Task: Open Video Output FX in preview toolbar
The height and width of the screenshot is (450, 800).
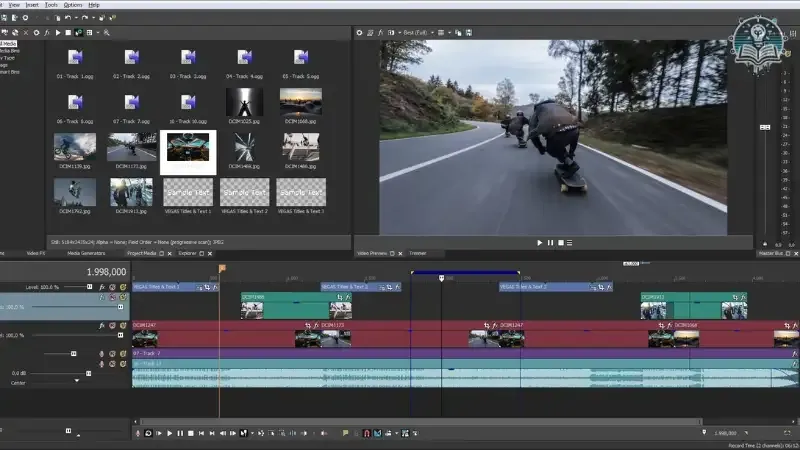Action: (x=381, y=33)
